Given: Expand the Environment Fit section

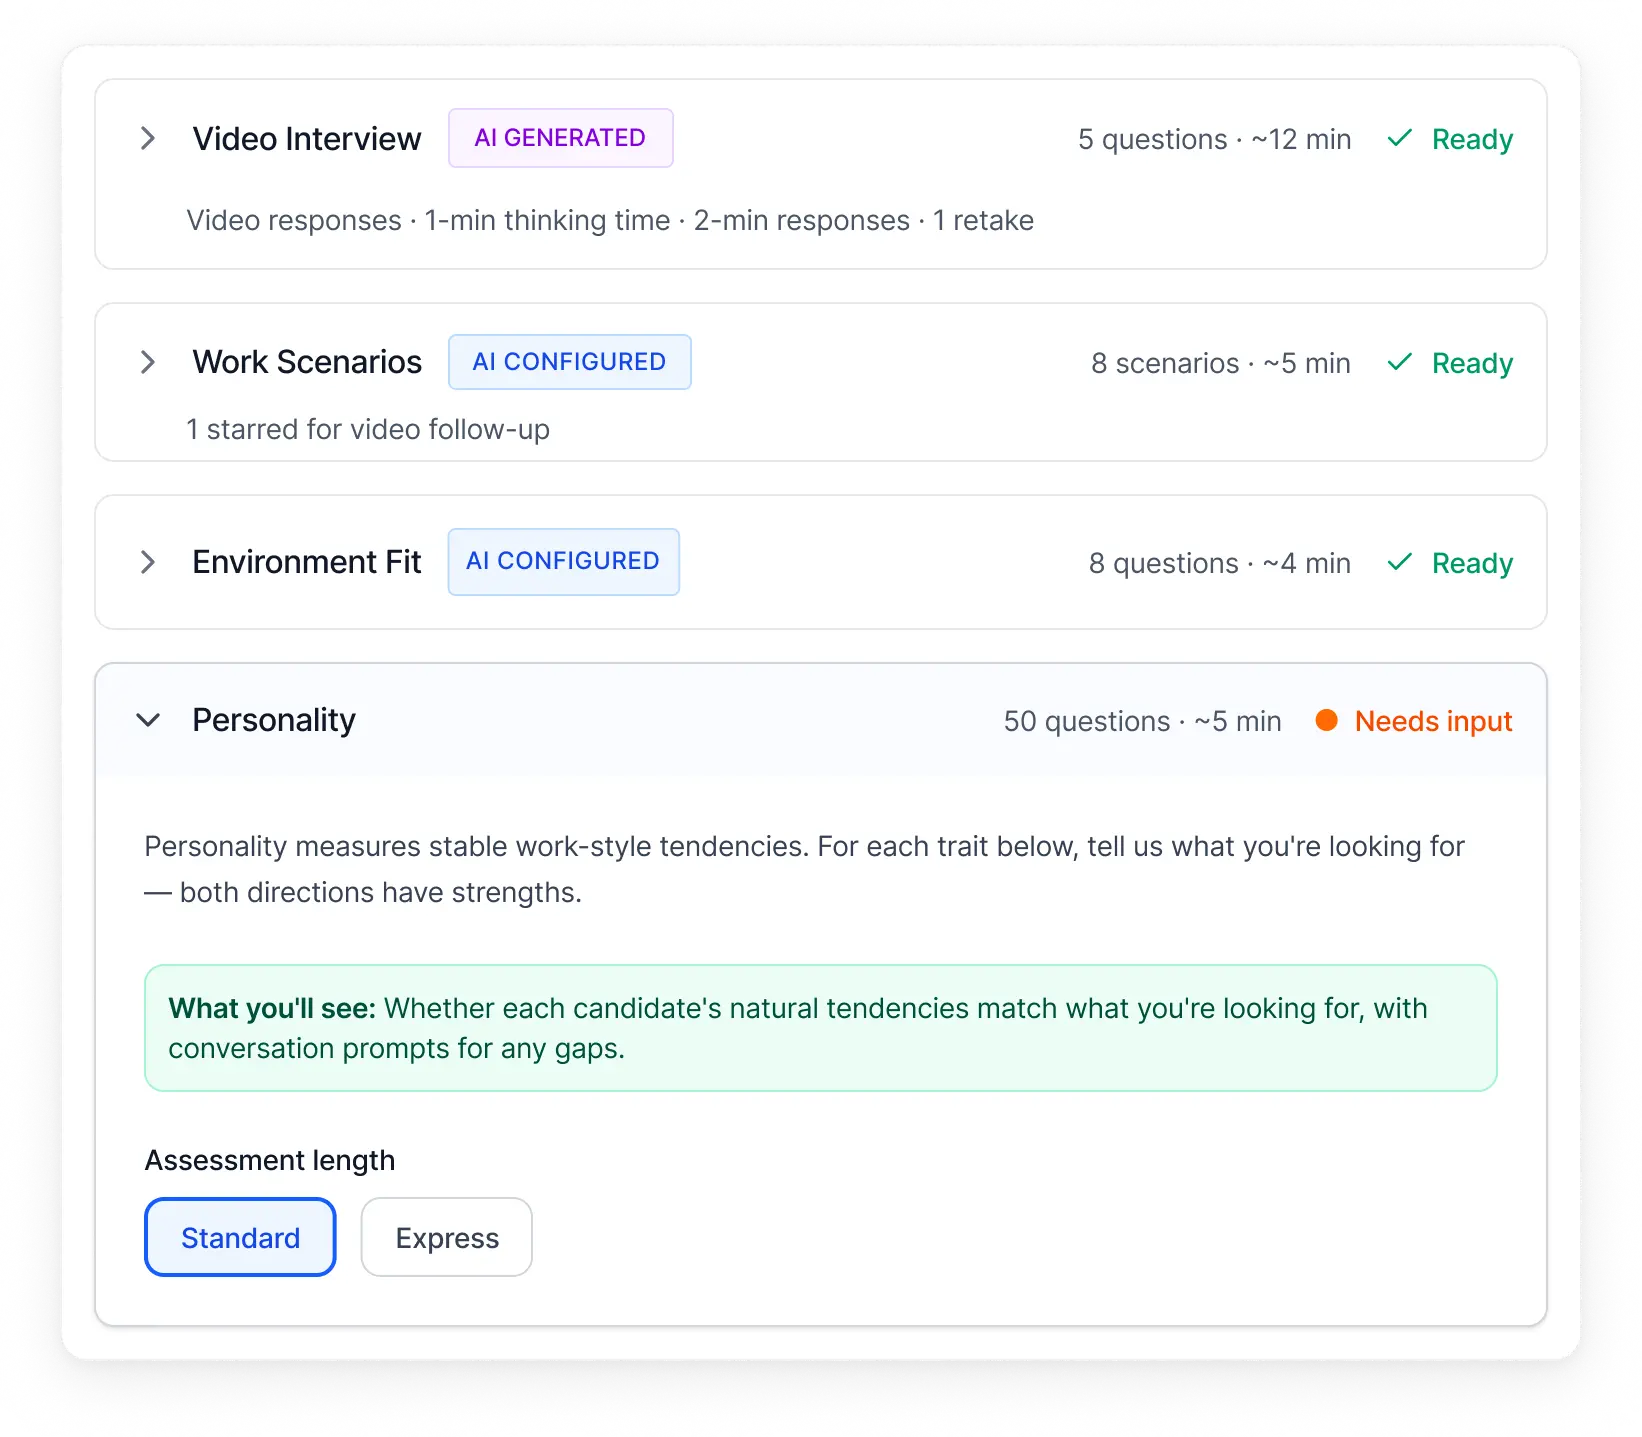Looking at the screenshot, I should coord(148,561).
